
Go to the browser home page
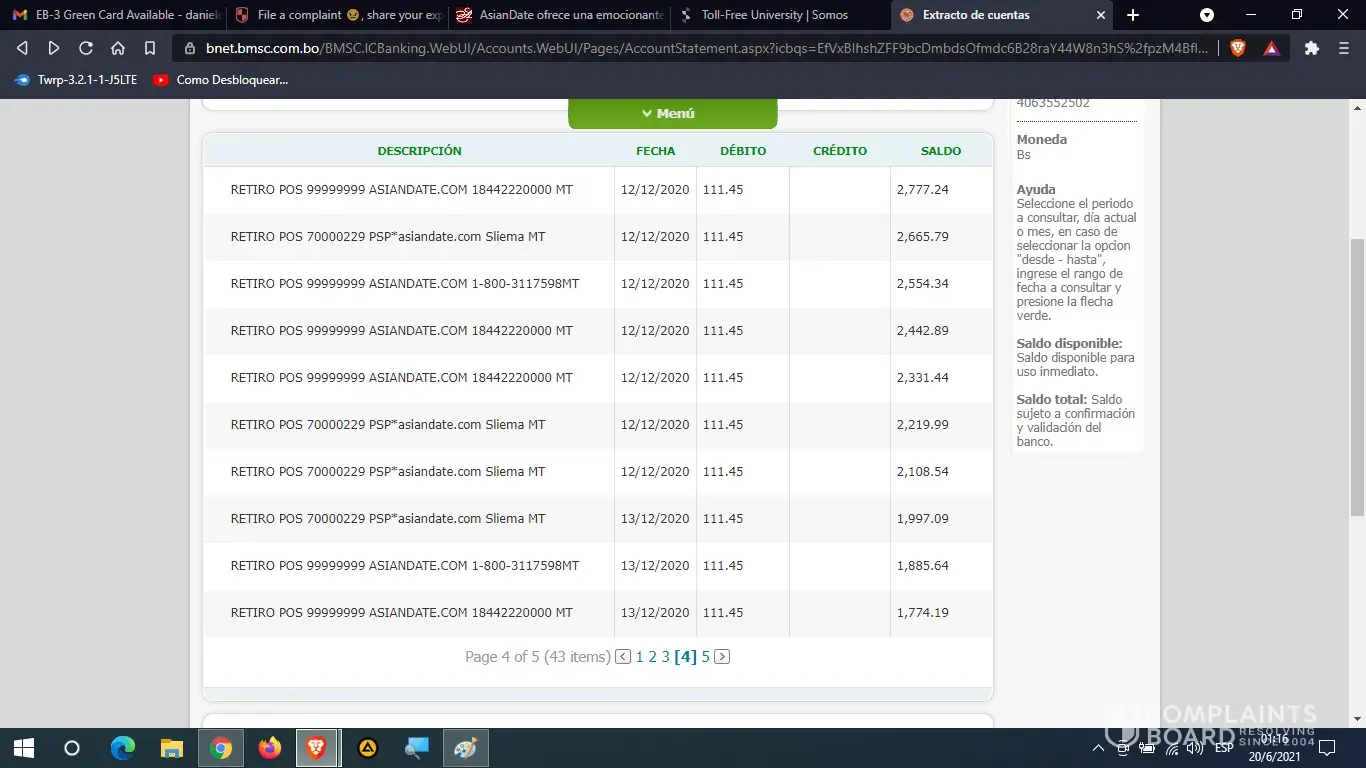point(118,48)
